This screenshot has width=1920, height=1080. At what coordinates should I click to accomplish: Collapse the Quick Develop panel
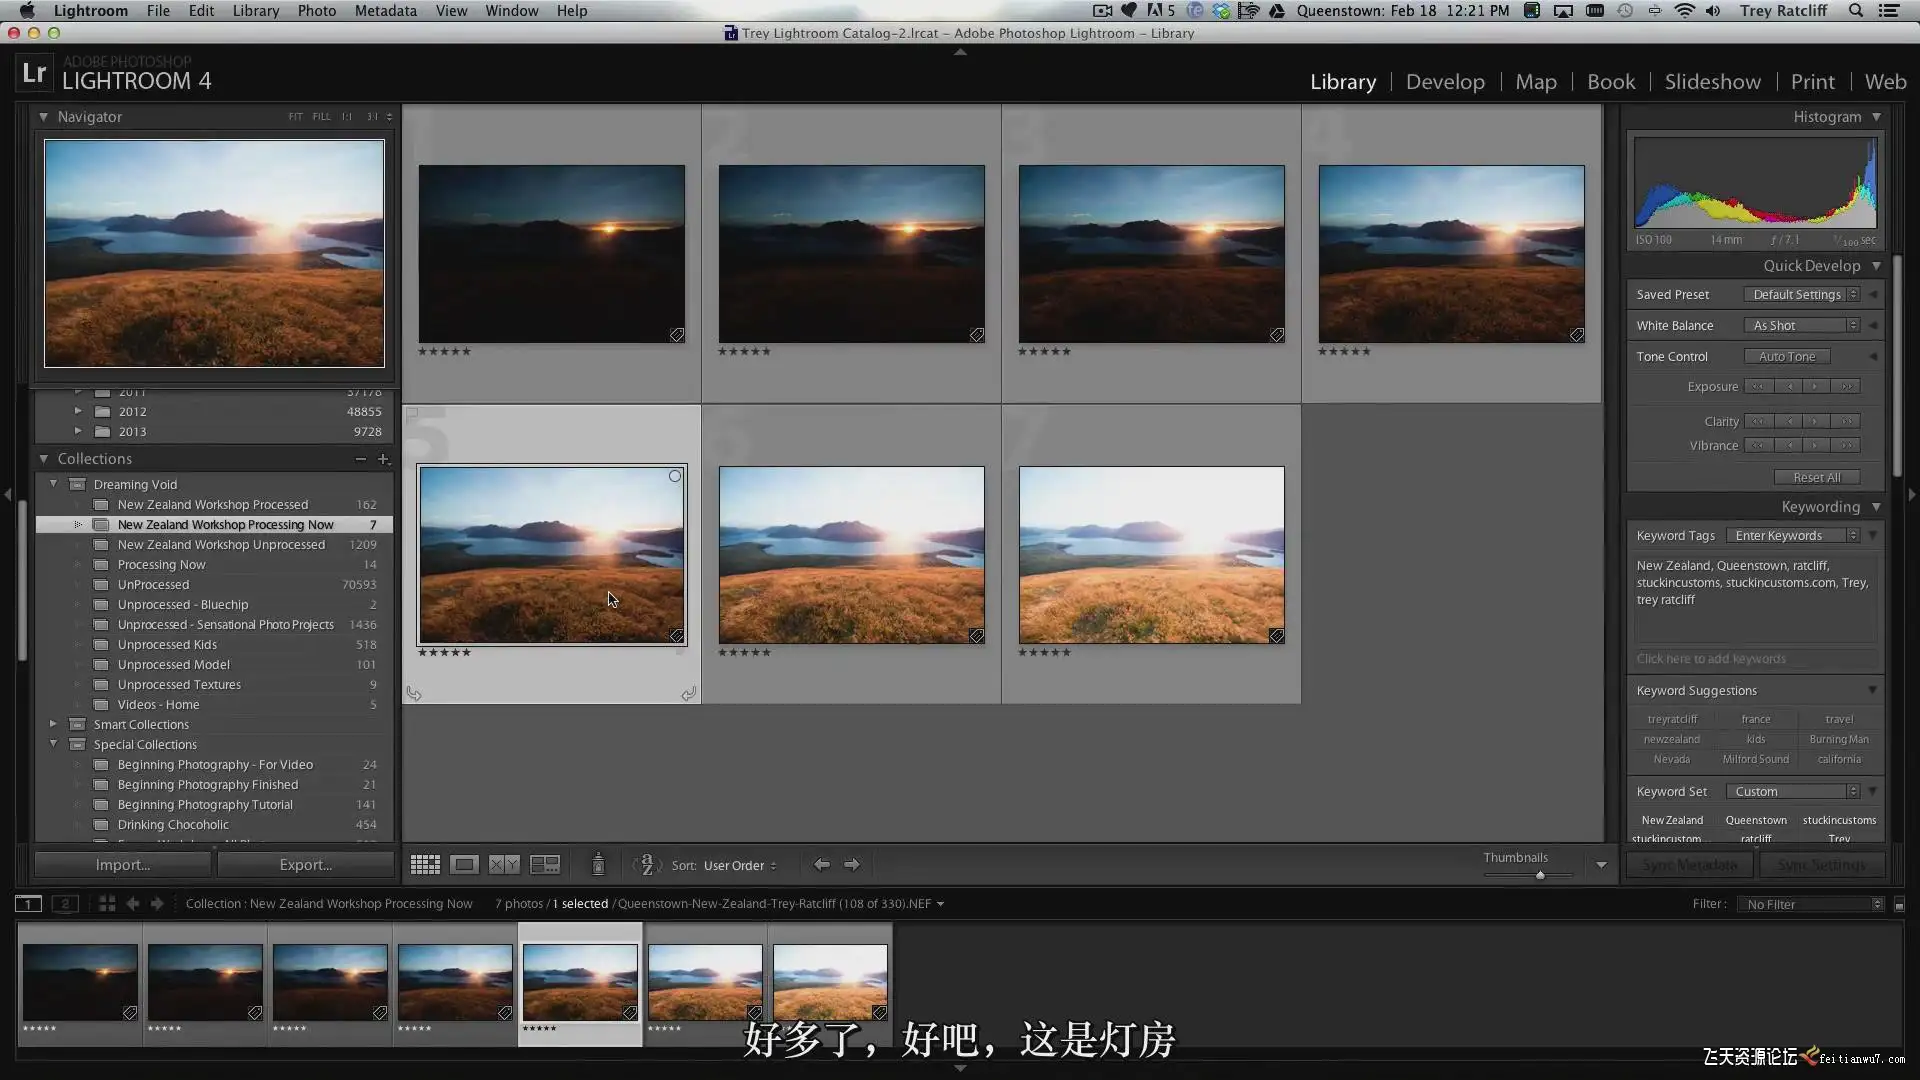pyautogui.click(x=1876, y=266)
